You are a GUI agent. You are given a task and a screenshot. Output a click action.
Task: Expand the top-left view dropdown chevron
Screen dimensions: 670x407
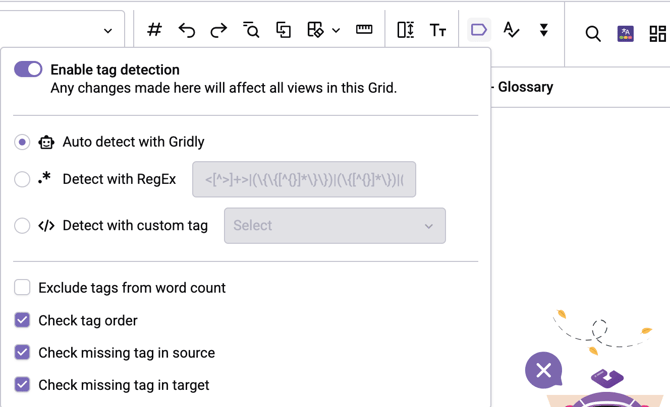click(108, 31)
